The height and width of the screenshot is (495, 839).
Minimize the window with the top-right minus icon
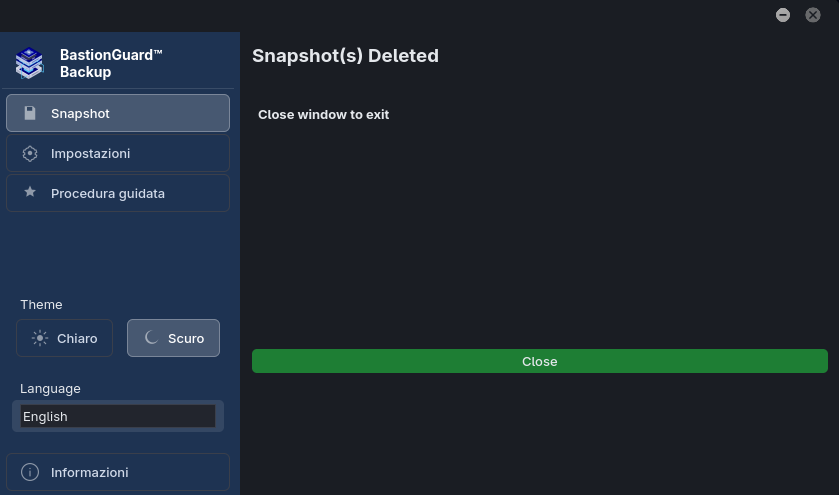click(783, 15)
